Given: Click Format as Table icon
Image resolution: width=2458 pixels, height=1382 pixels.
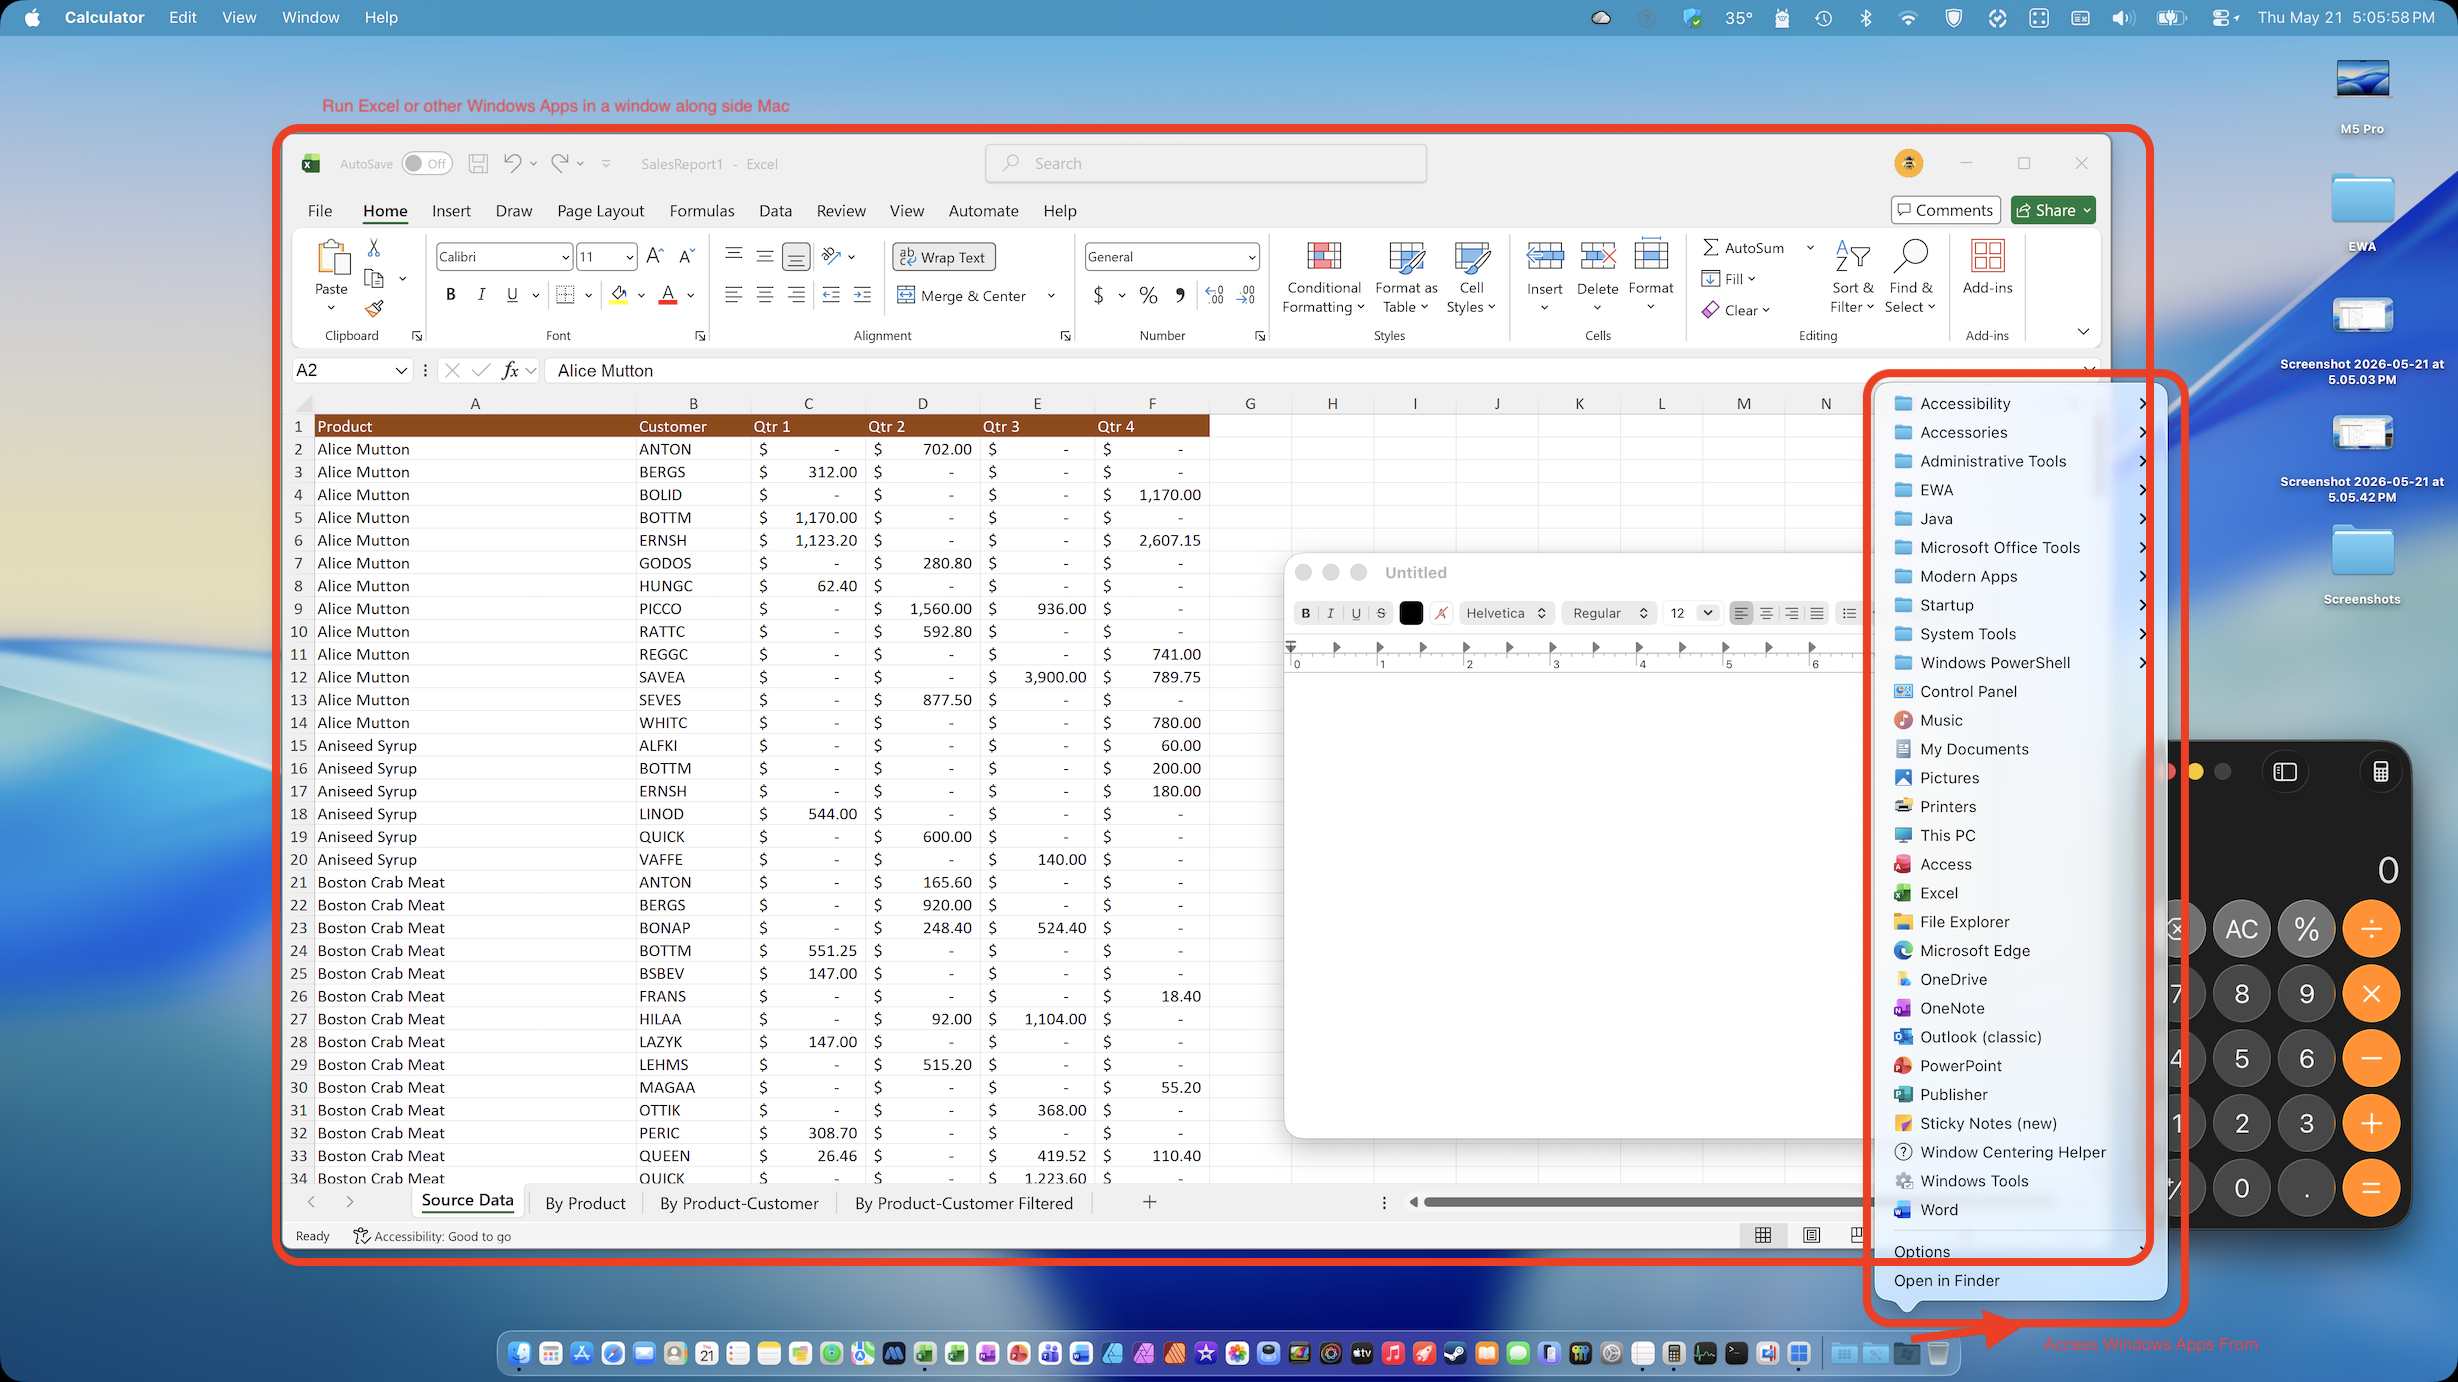Looking at the screenshot, I should tap(1406, 277).
